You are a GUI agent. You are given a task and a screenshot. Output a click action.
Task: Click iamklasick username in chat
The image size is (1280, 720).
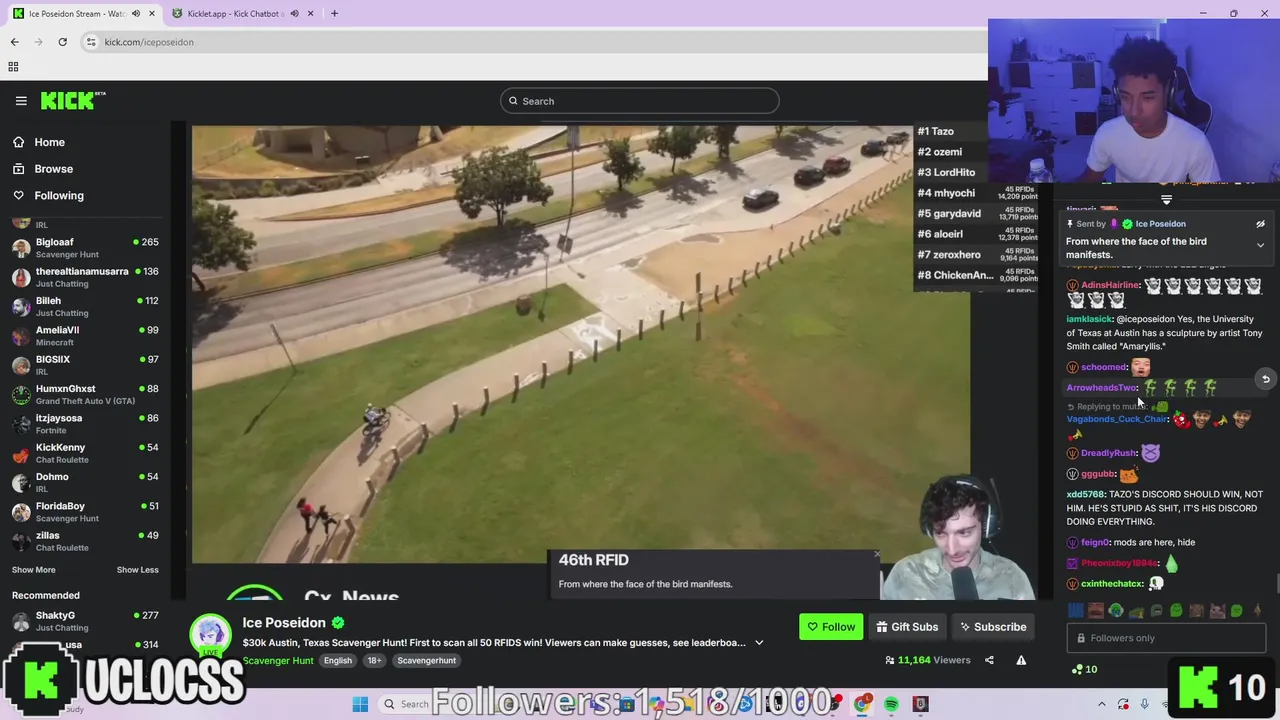tap(1089, 319)
